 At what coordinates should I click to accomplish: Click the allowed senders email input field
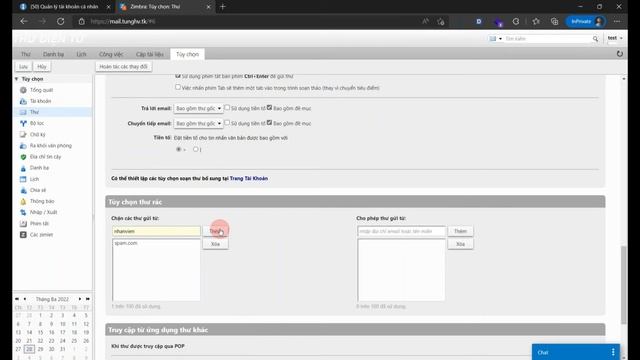[402, 231]
